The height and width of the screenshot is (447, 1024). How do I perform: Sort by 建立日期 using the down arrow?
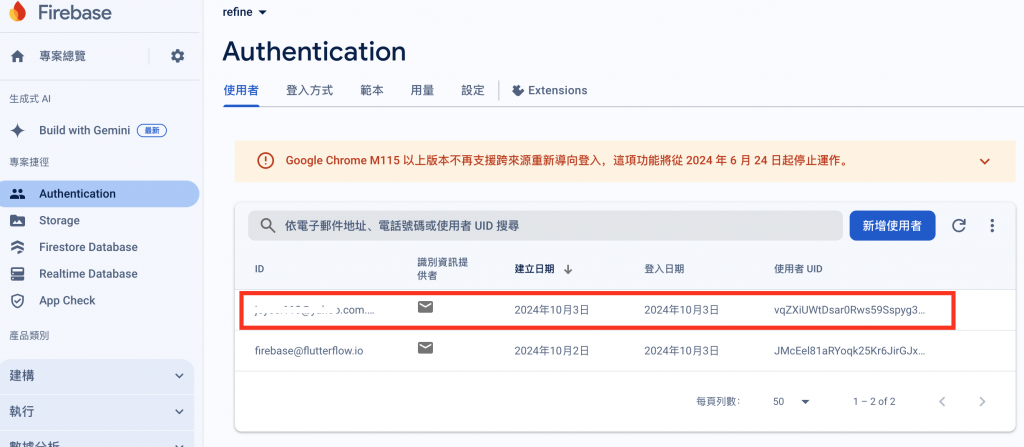[x=568, y=269]
